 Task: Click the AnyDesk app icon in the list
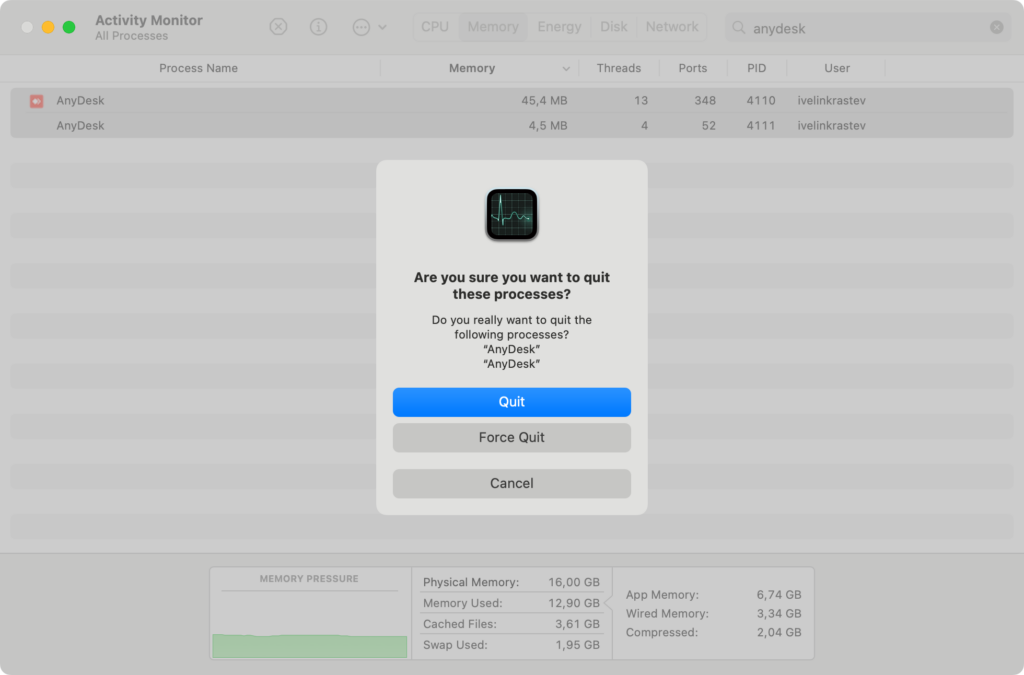36,100
